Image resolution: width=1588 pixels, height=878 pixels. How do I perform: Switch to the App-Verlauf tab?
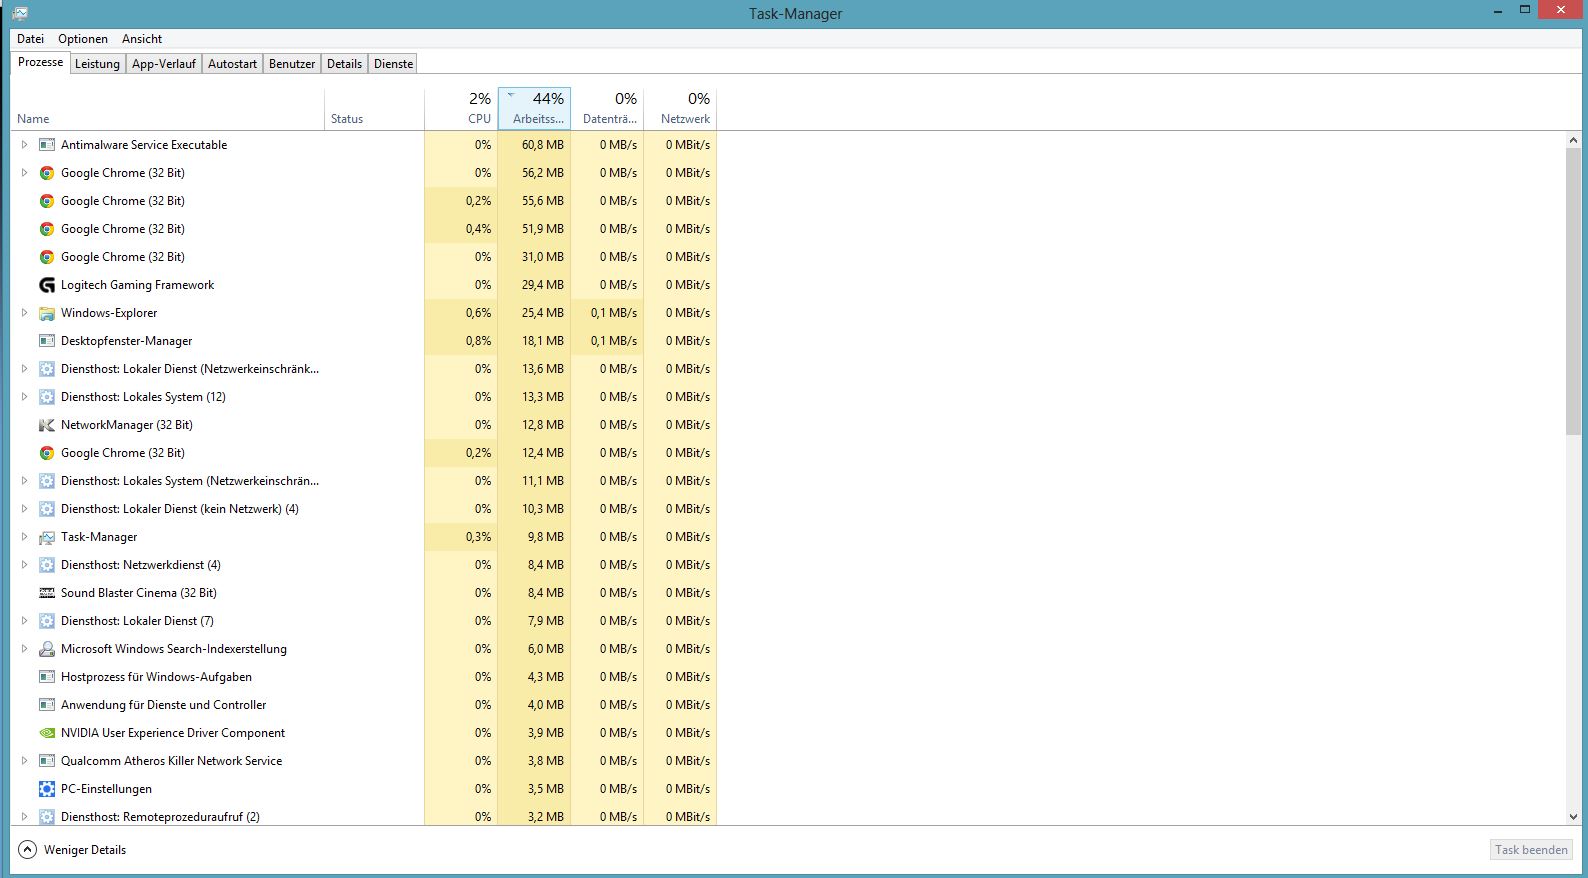pos(164,64)
